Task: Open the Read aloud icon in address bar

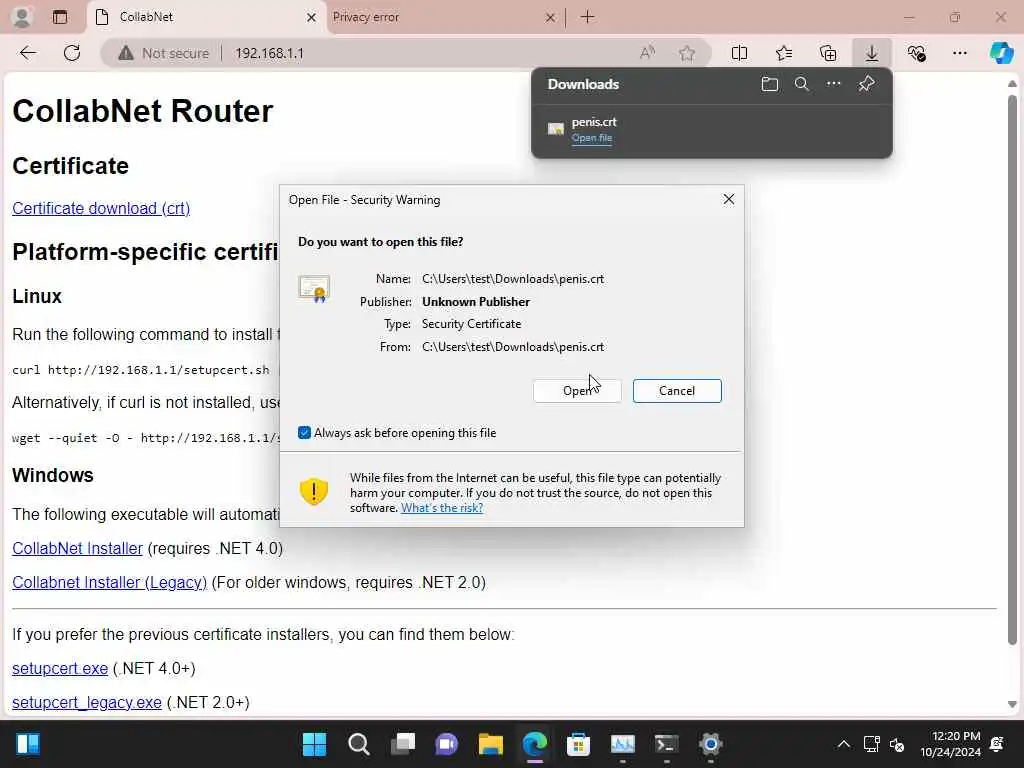Action: point(647,53)
